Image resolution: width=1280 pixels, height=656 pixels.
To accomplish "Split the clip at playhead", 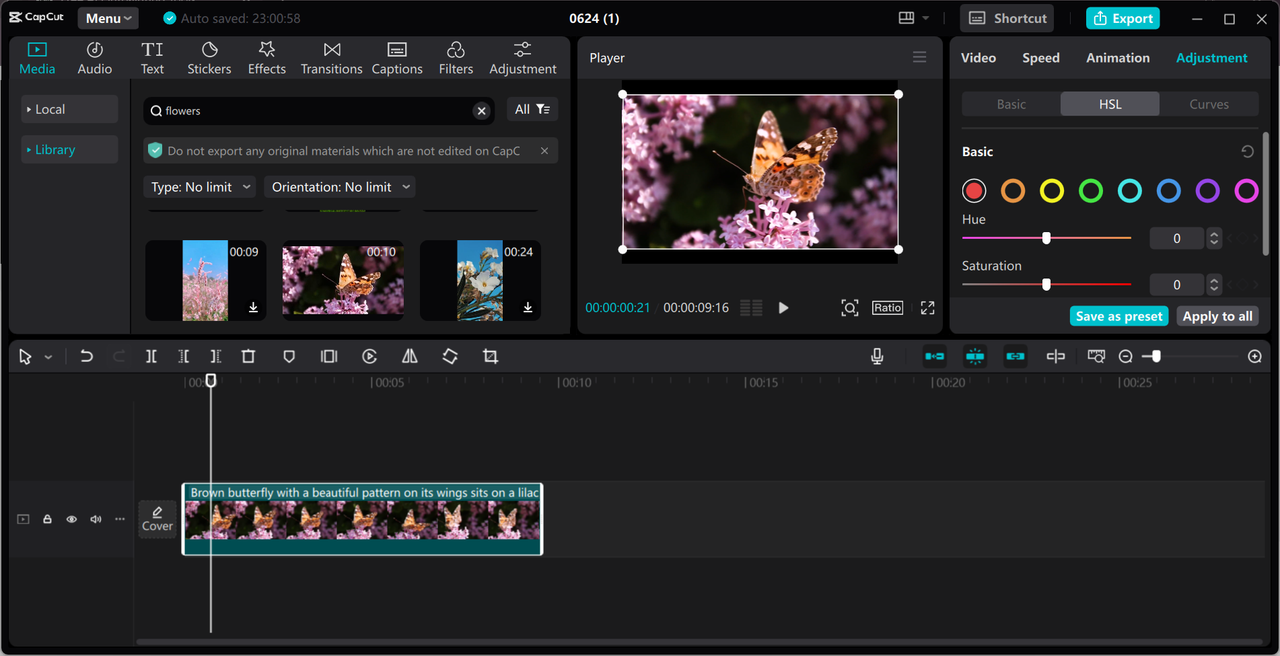I will (151, 356).
